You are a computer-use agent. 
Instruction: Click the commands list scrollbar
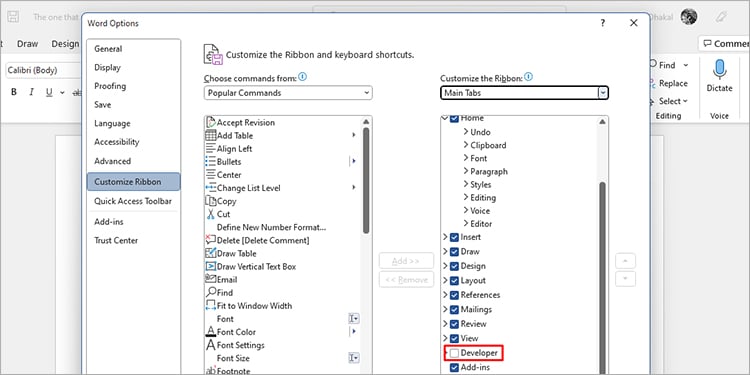tap(366, 179)
